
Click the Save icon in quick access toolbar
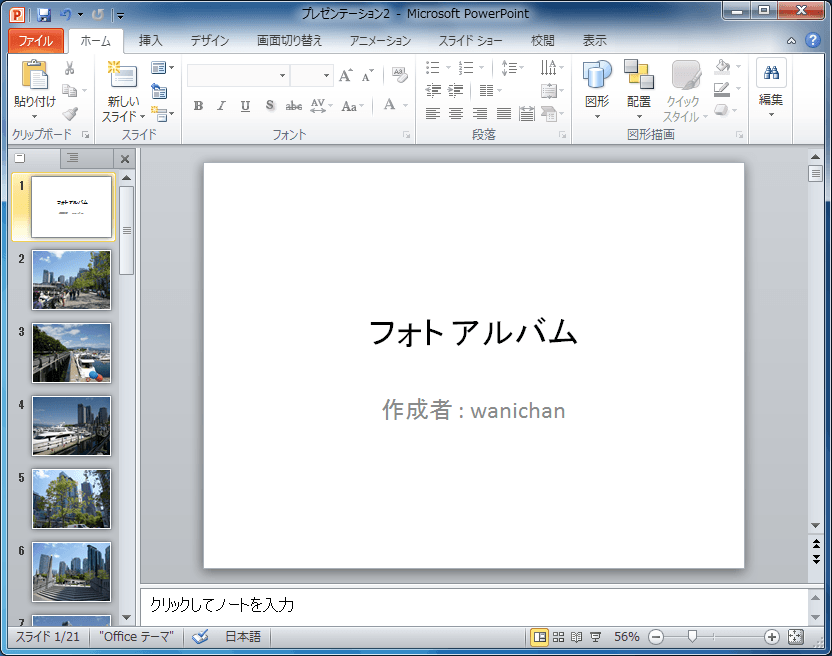click(43, 14)
